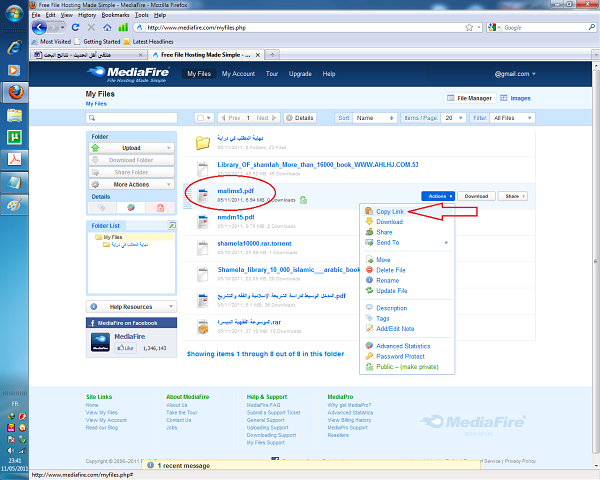Image resolution: width=600 pixels, height=480 pixels.
Task: Open the Send To submenu
Action: click(407, 242)
